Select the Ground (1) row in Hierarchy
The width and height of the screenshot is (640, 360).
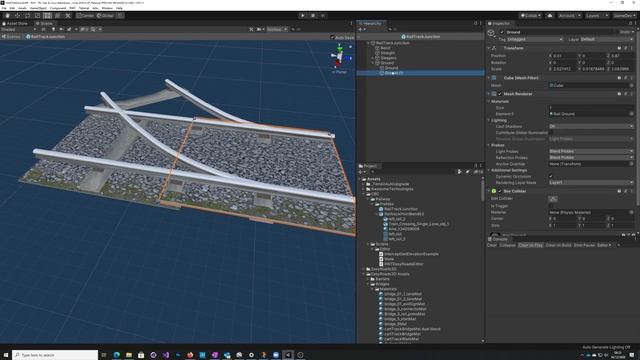coord(420,73)
